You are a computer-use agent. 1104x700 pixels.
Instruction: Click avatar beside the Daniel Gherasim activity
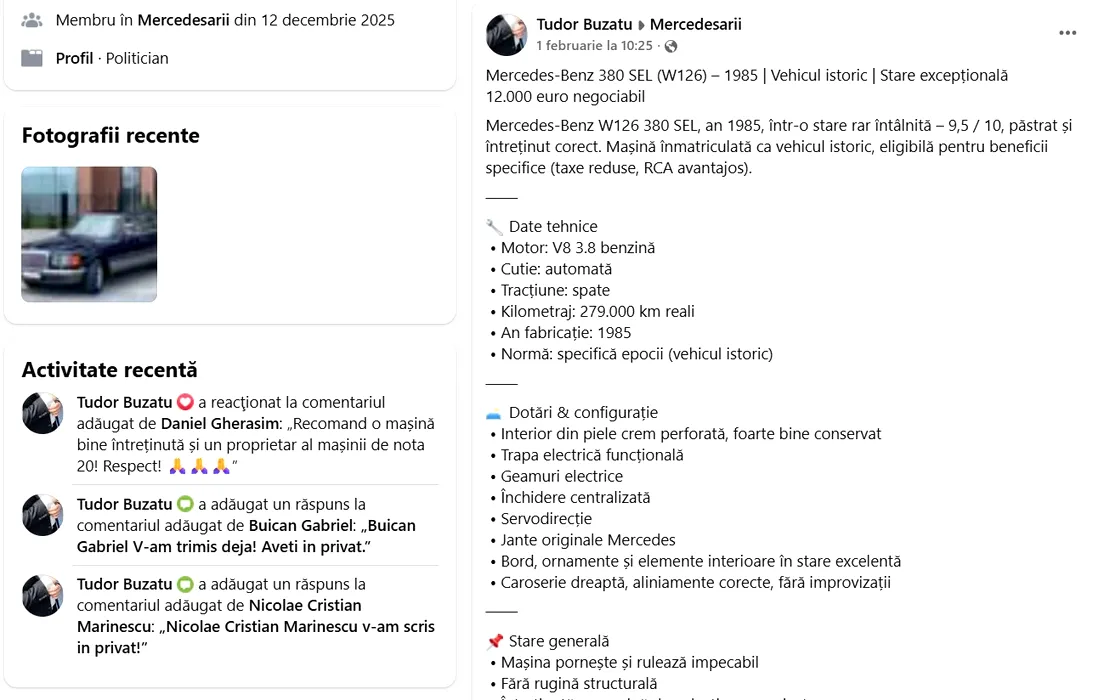click(x=43, y=413)
